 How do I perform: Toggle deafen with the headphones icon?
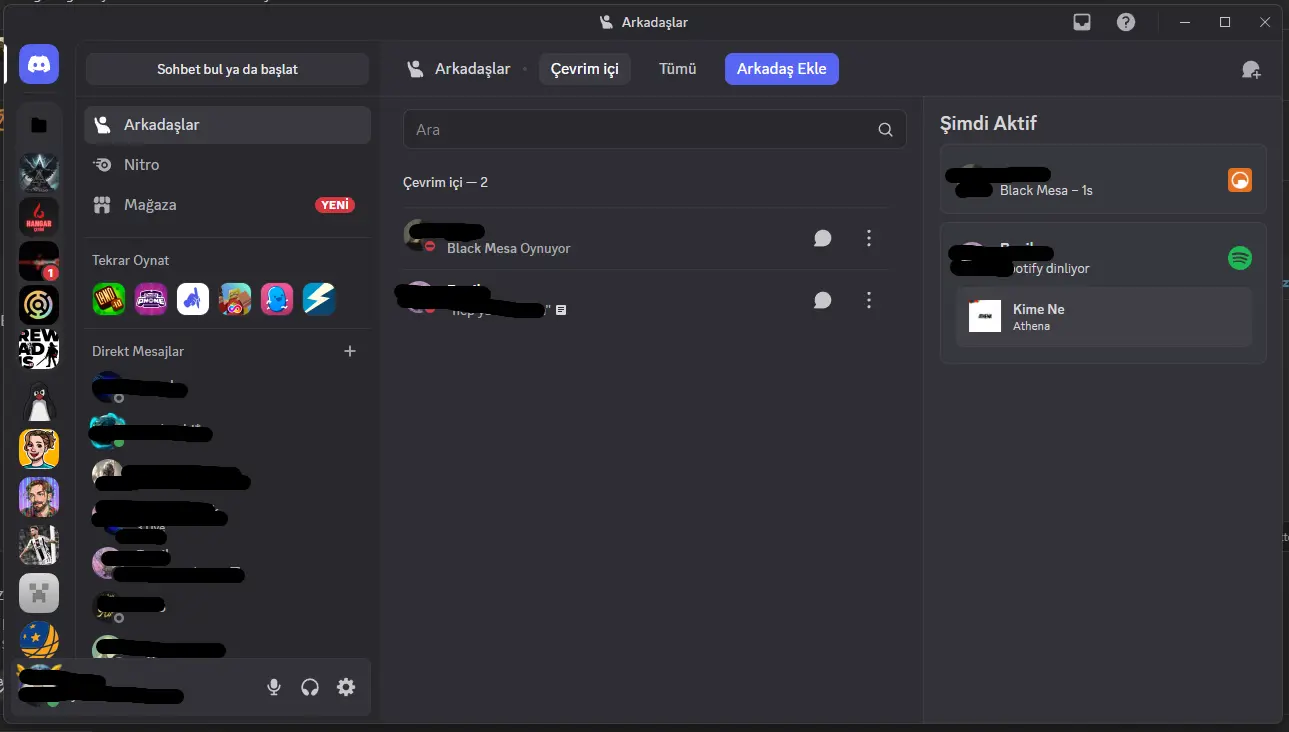tap(310, 687)
